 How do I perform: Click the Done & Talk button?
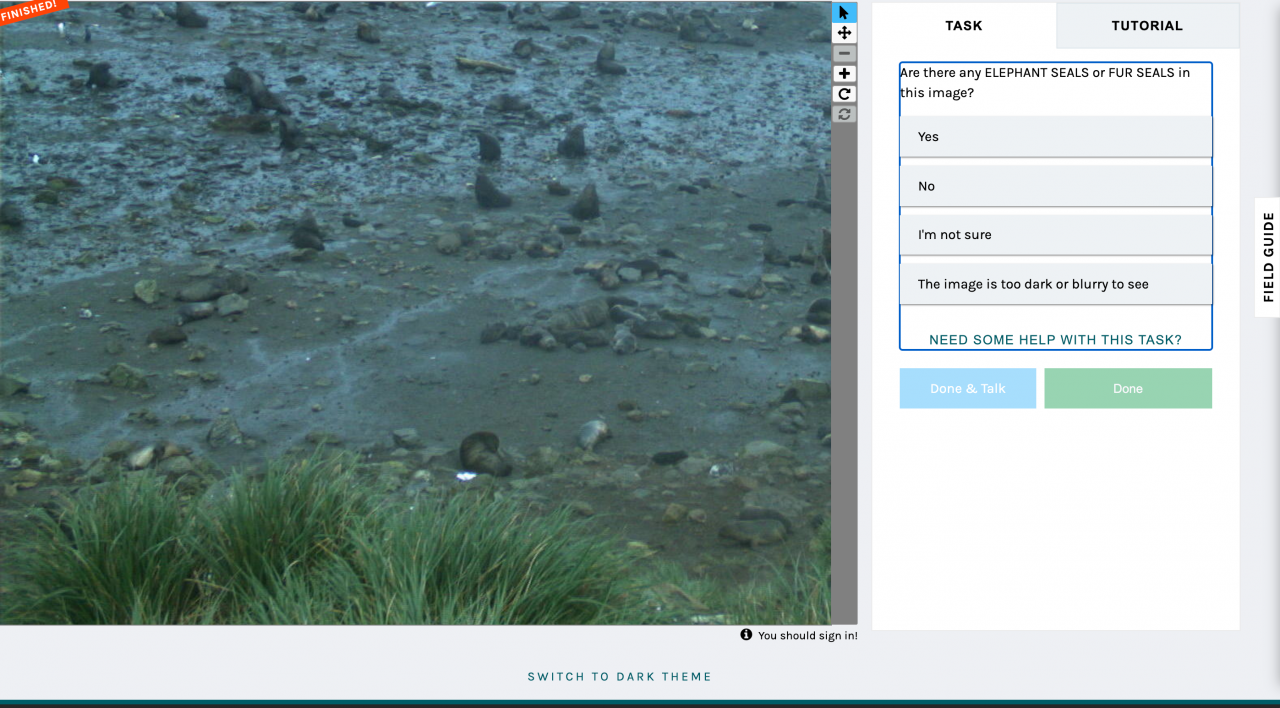pyautogui.click(x=968, y=388)
